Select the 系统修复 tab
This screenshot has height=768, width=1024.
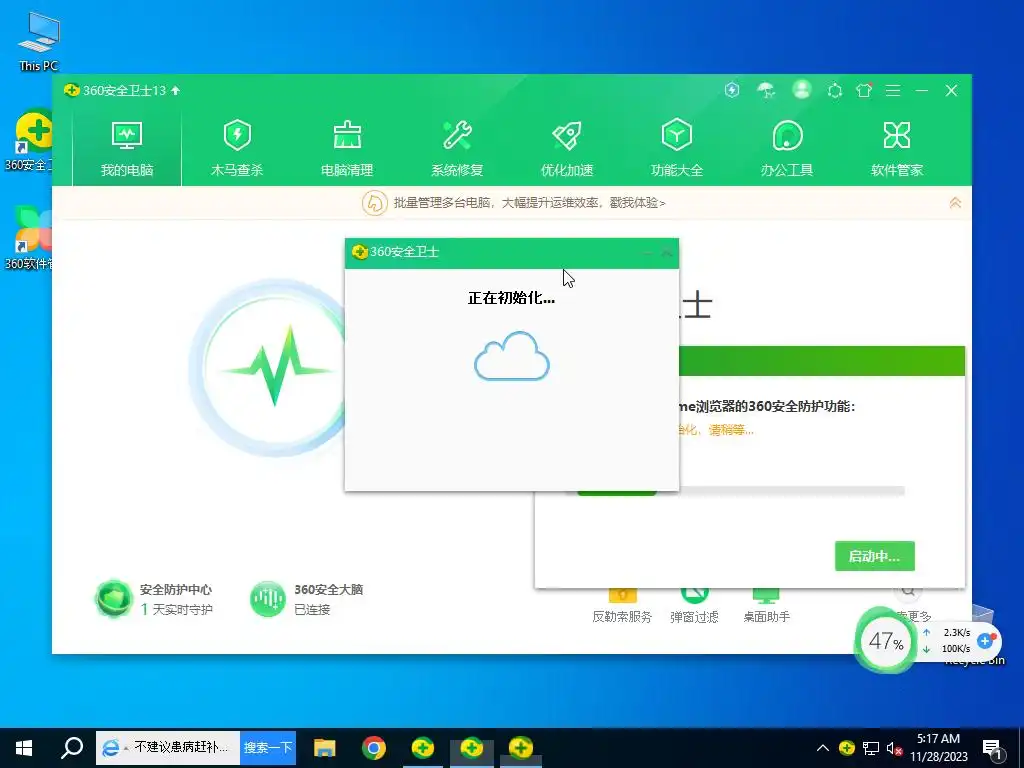pyautogui.click(x=457, y=148)
